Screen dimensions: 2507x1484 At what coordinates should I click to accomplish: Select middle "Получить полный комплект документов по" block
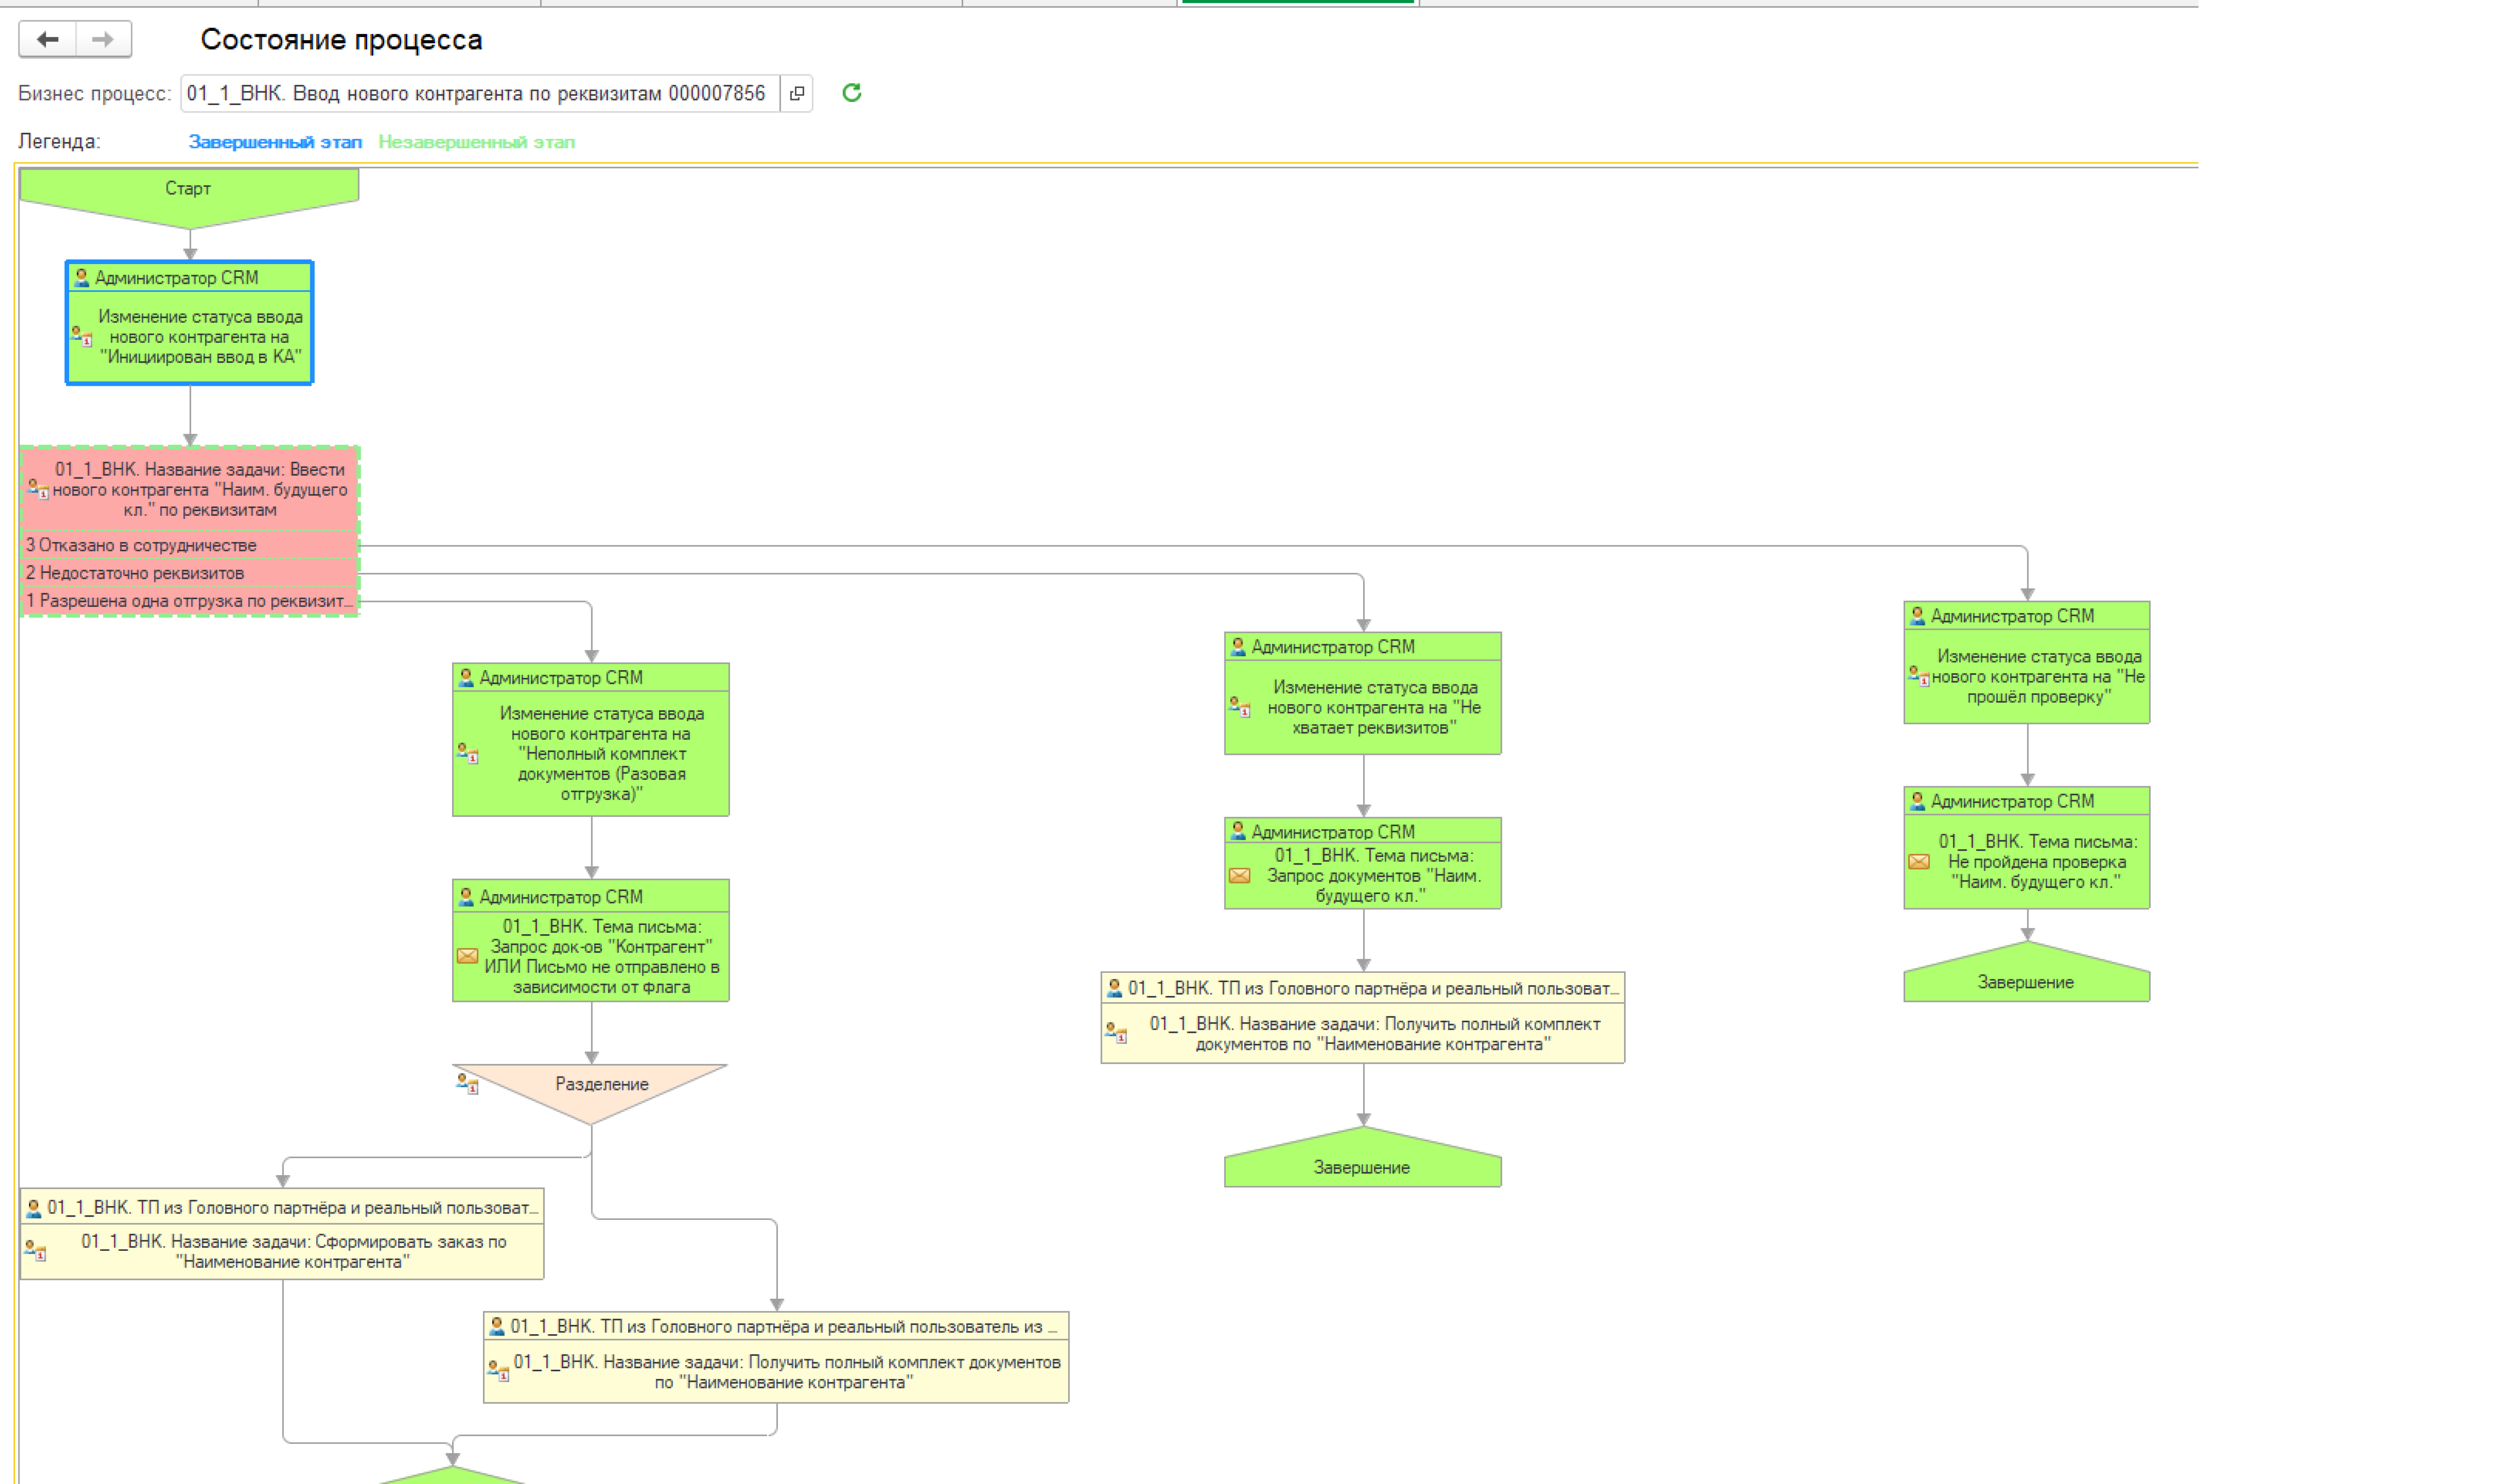[x=1363, y=1018]
